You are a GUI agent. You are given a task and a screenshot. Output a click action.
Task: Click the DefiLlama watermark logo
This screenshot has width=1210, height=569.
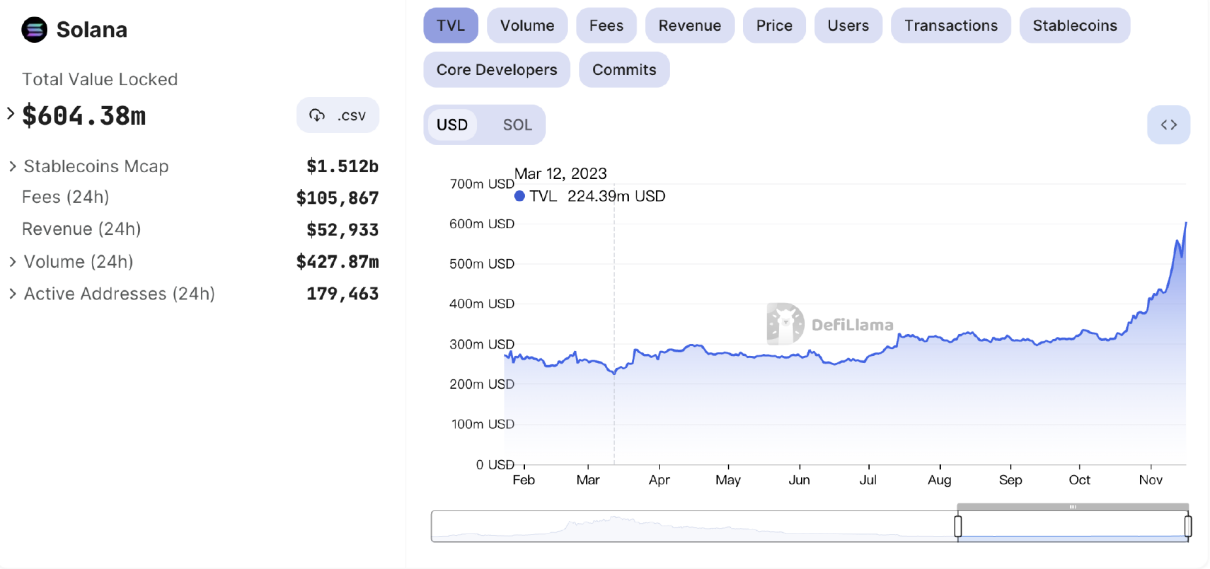click(x=786, y=324)
